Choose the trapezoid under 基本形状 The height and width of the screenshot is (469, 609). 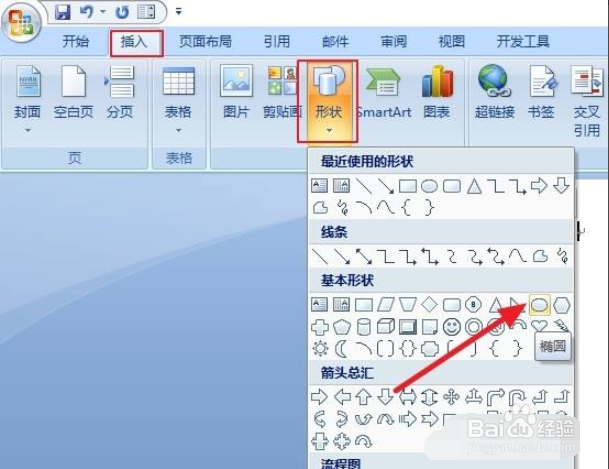click(x=407, y=305)
